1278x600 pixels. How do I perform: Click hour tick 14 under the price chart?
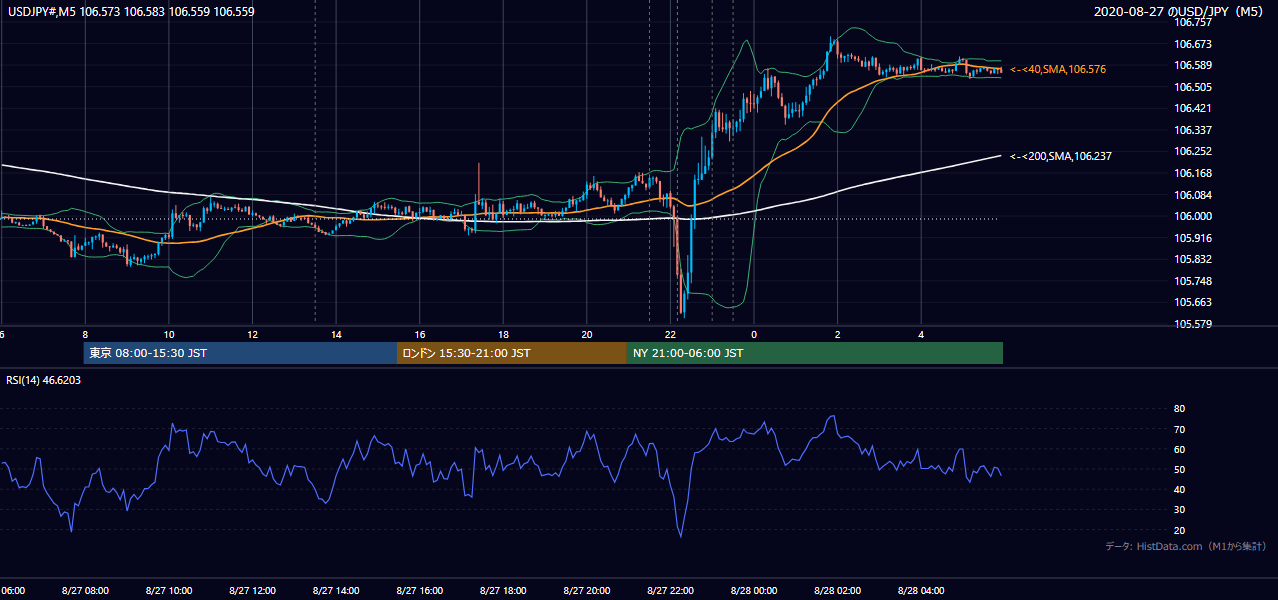click(337, 335)
